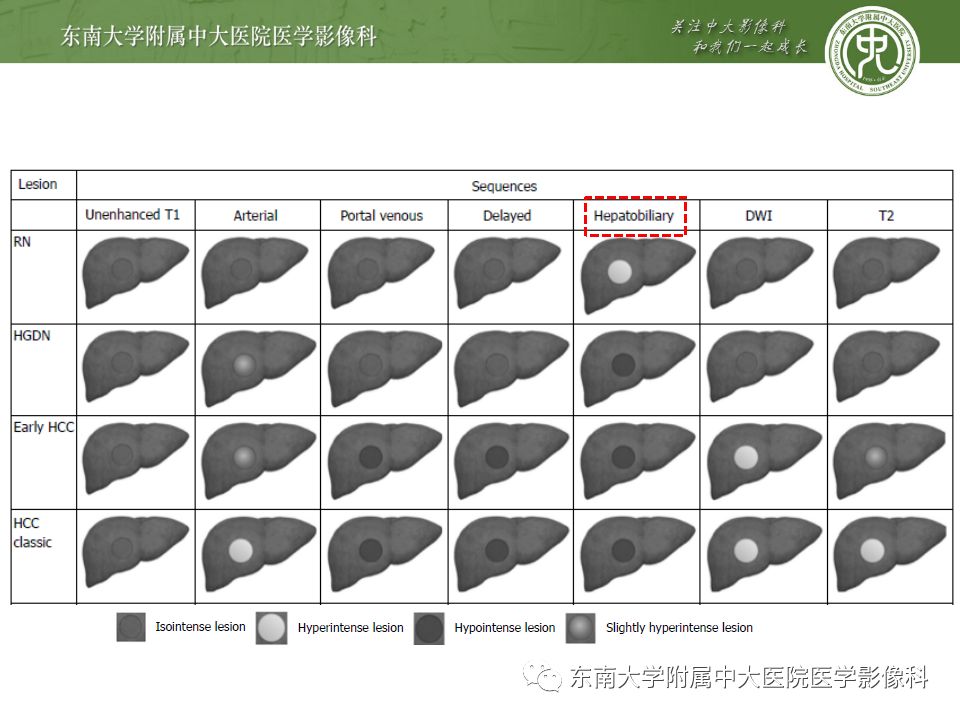Select the RN Delayed liver image
The image size is (960, 720).
click(x=508, y=273)
